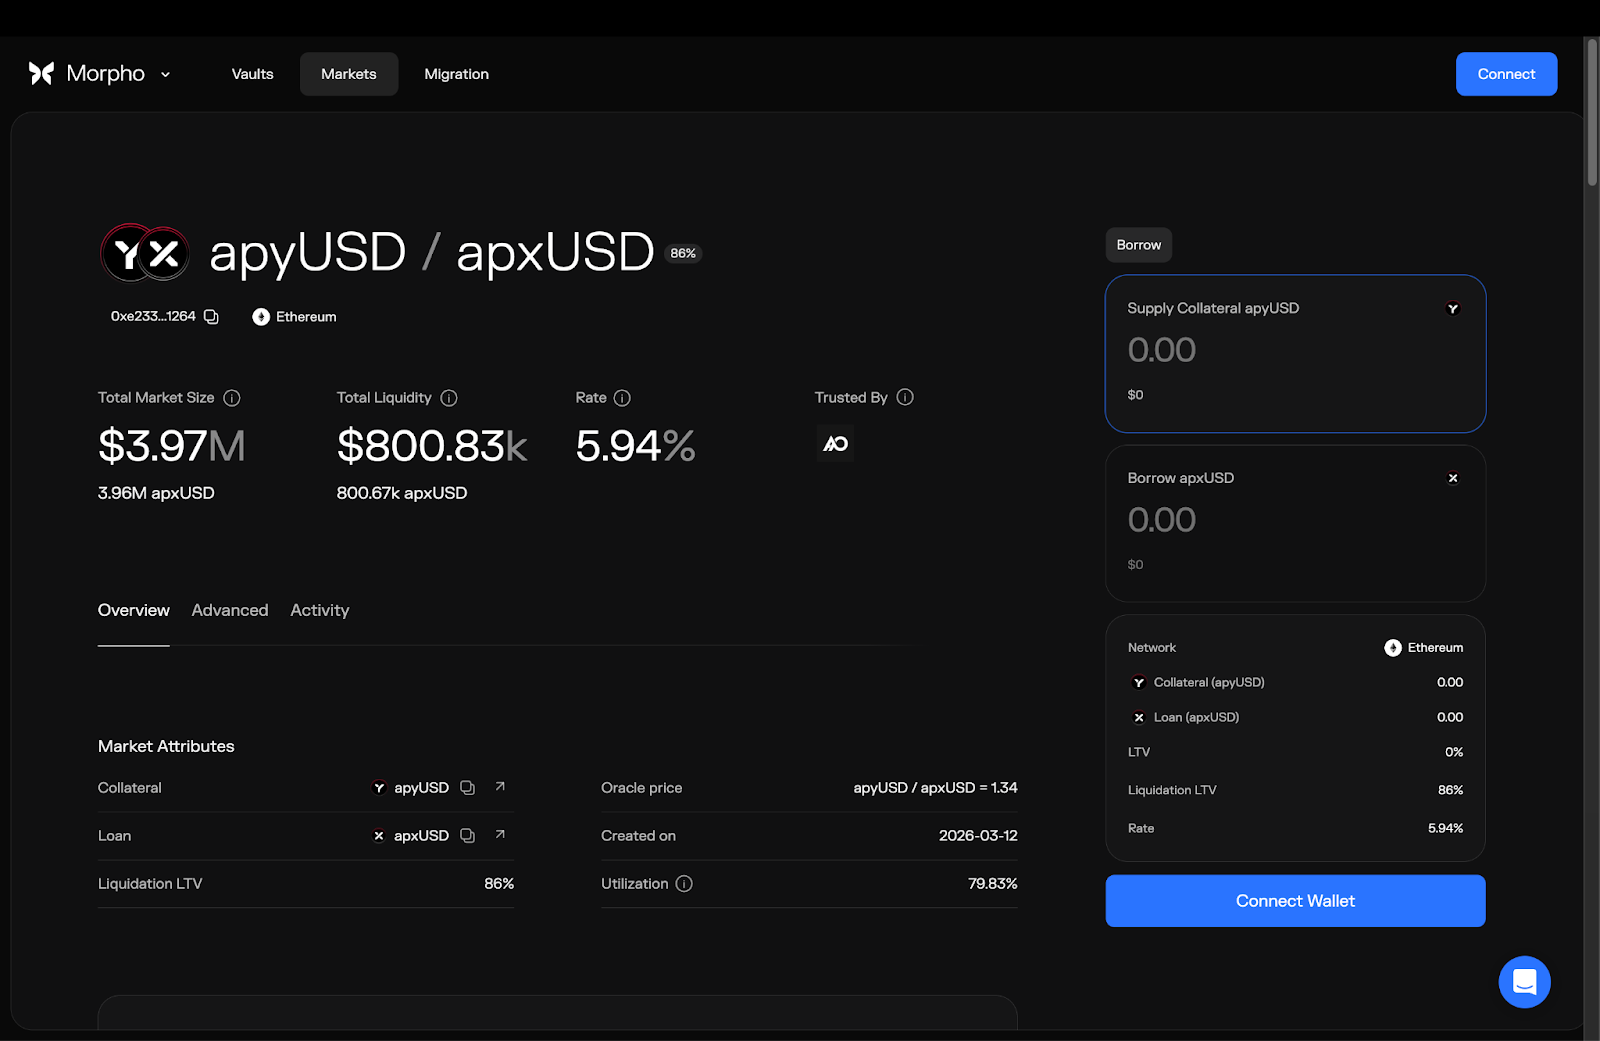Click the apyUSD collateral token icon

tap(379, 788)
